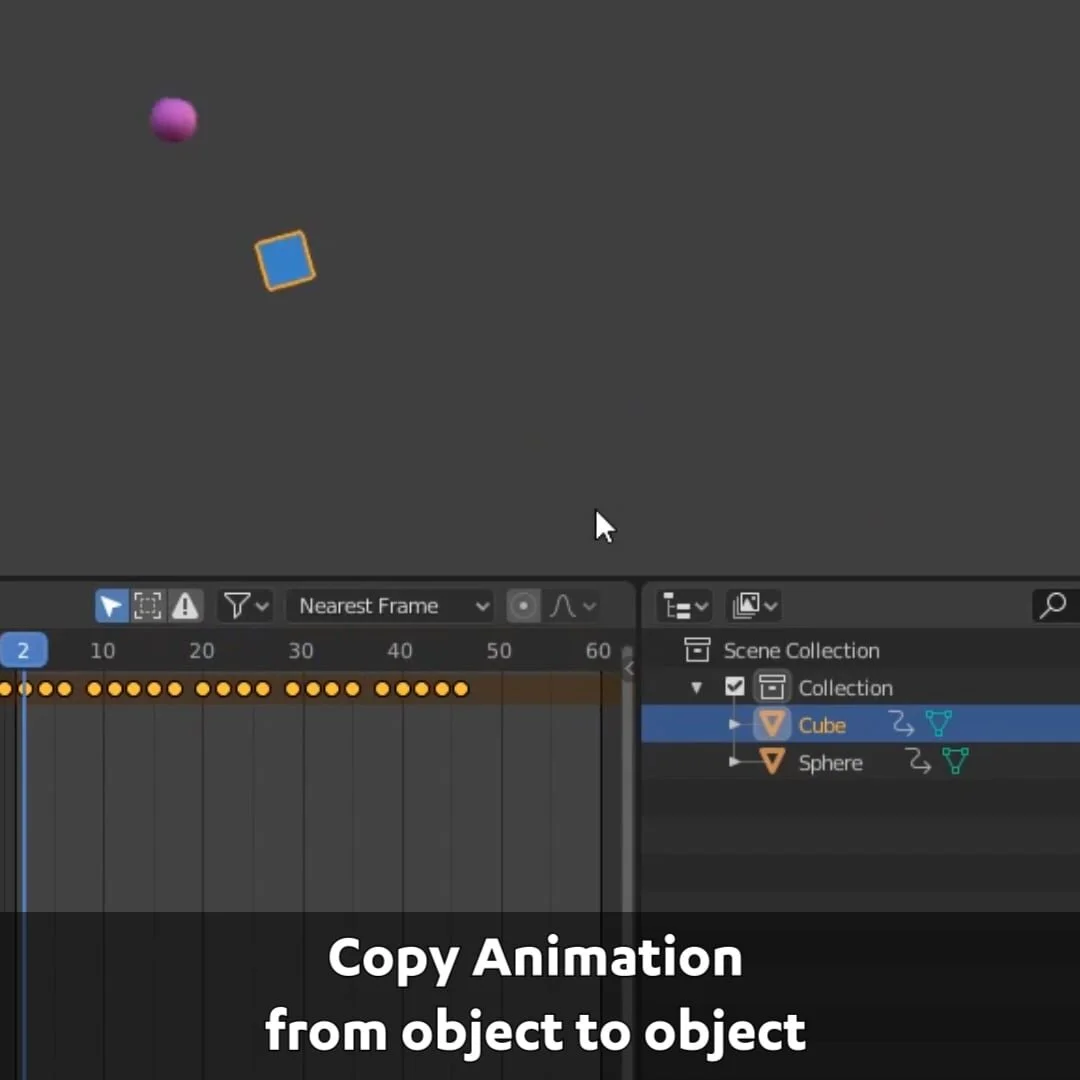1080x1080 pixels.
Task: Expand the Cube object triangle
Action: (735, 725)
